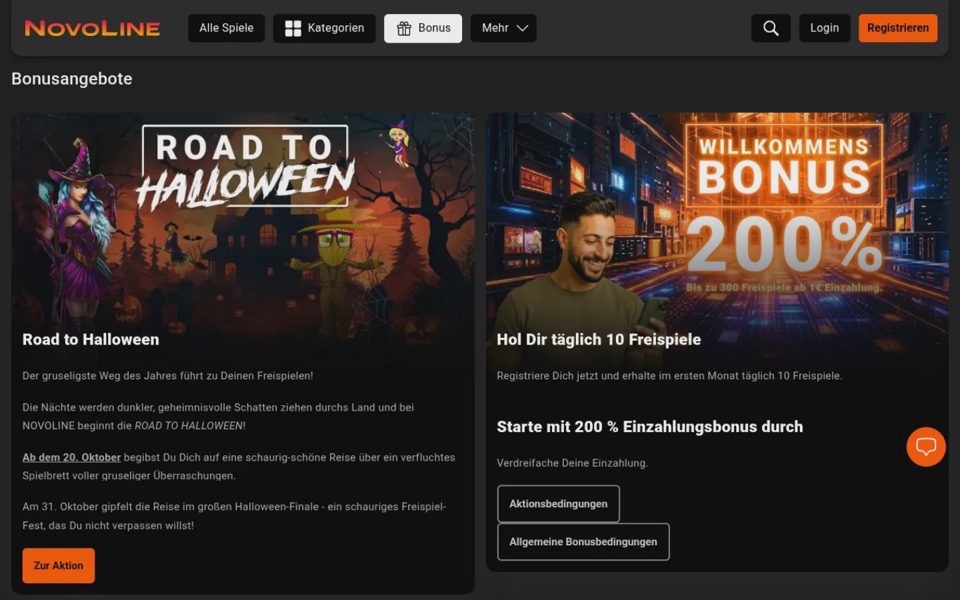Click the 'Ab dem 20. Oktober' underlined text
This screenshot has width=960, height=600.
[x=72, y=457]
